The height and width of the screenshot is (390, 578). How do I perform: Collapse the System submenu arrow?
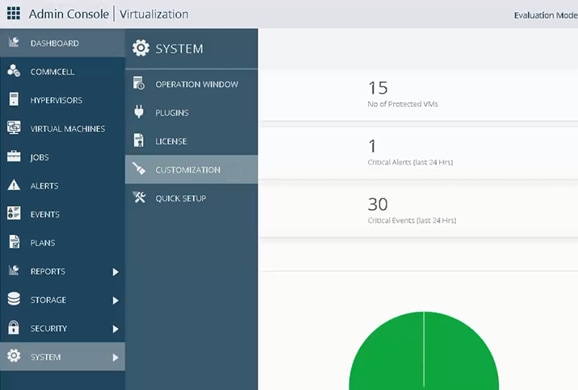pyautogui.click(x=115, y=358)
